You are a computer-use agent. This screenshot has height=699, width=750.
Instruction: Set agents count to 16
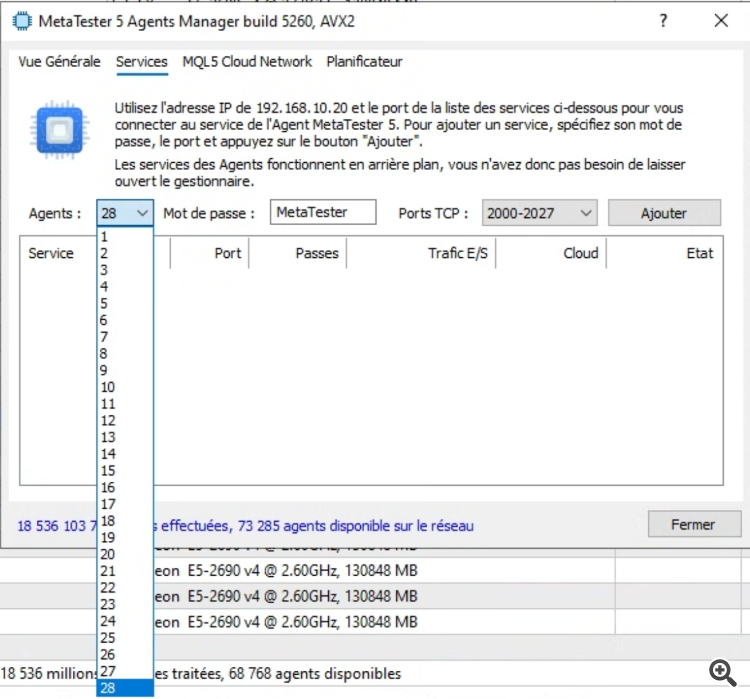(x=125, y=488)
